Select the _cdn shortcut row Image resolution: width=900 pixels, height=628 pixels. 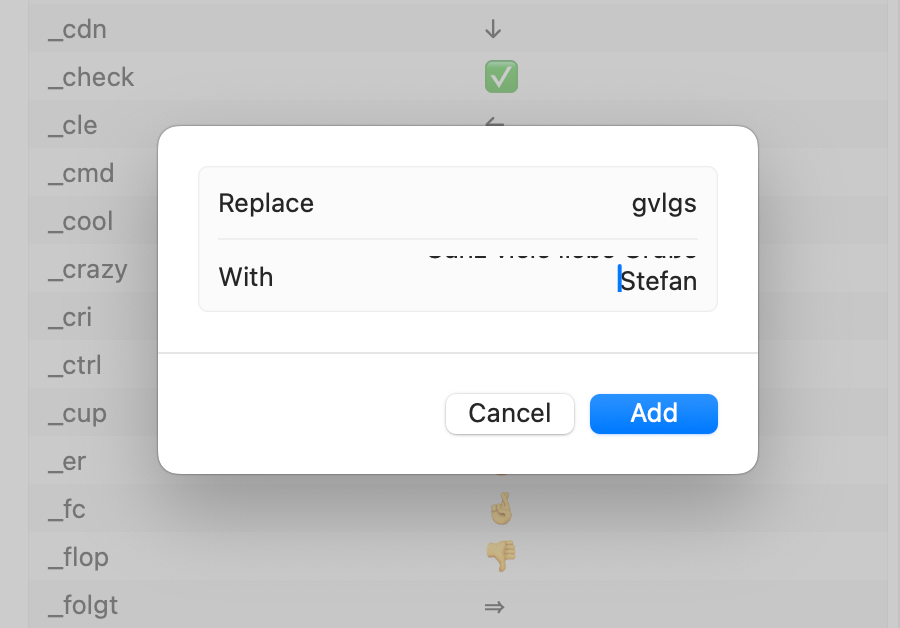pyautogui.click(x=457, y=29)
